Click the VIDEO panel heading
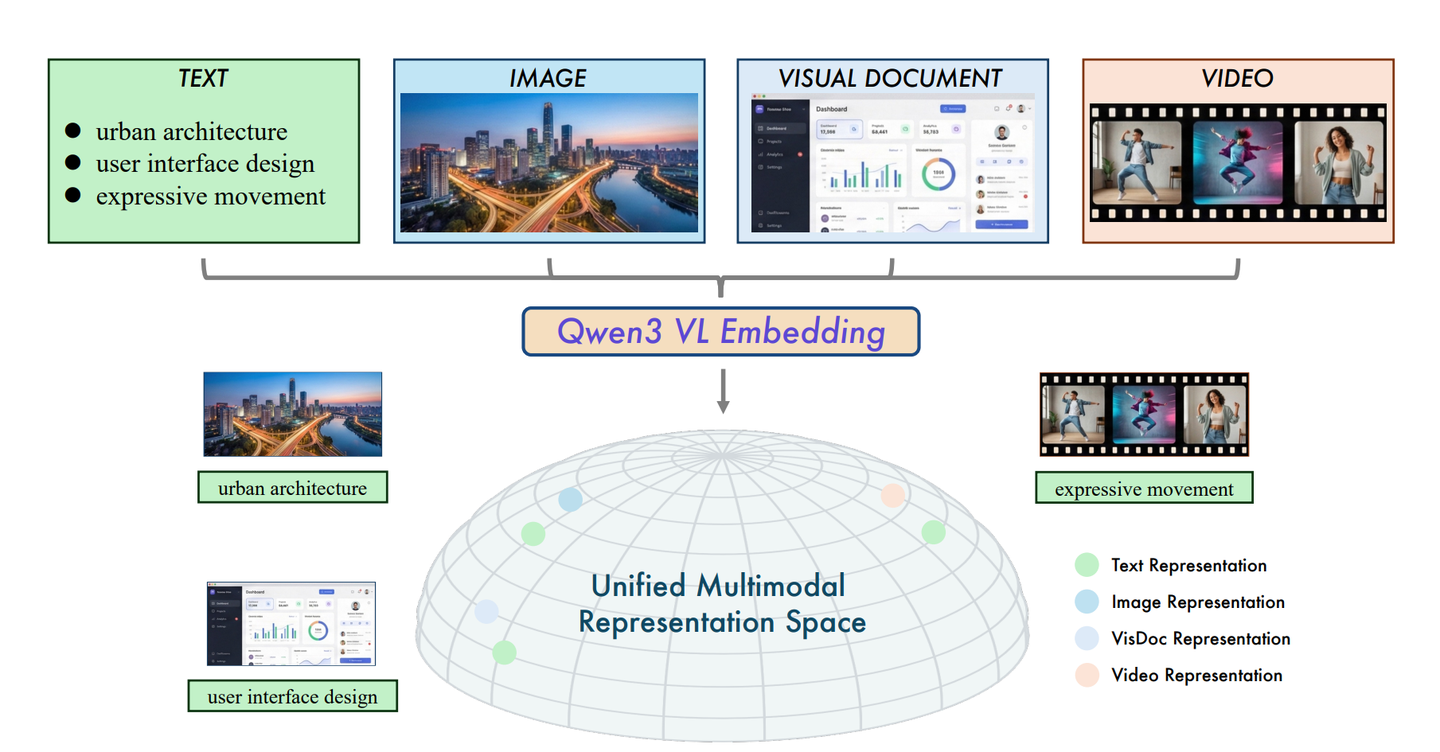Viewport: 1440px width, 752px height. (x=1238, y=78)
